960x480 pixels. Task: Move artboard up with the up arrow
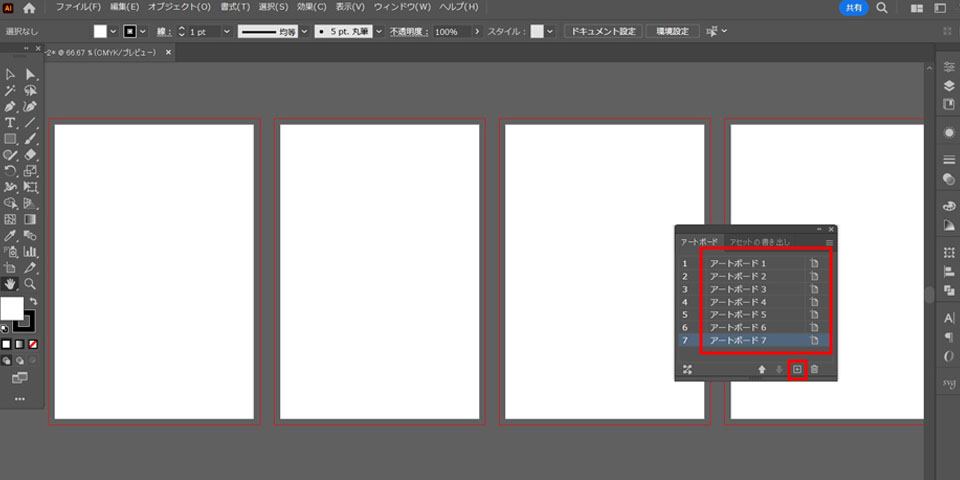(x=762, y=370)
